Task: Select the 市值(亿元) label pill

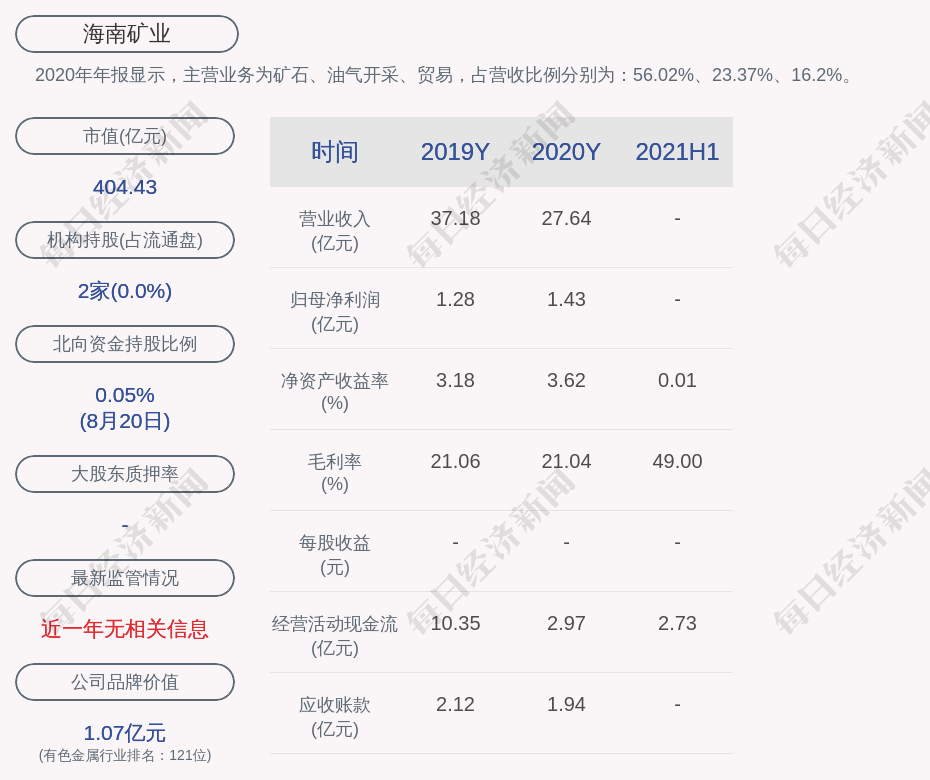Action: [x=125, y=136]
